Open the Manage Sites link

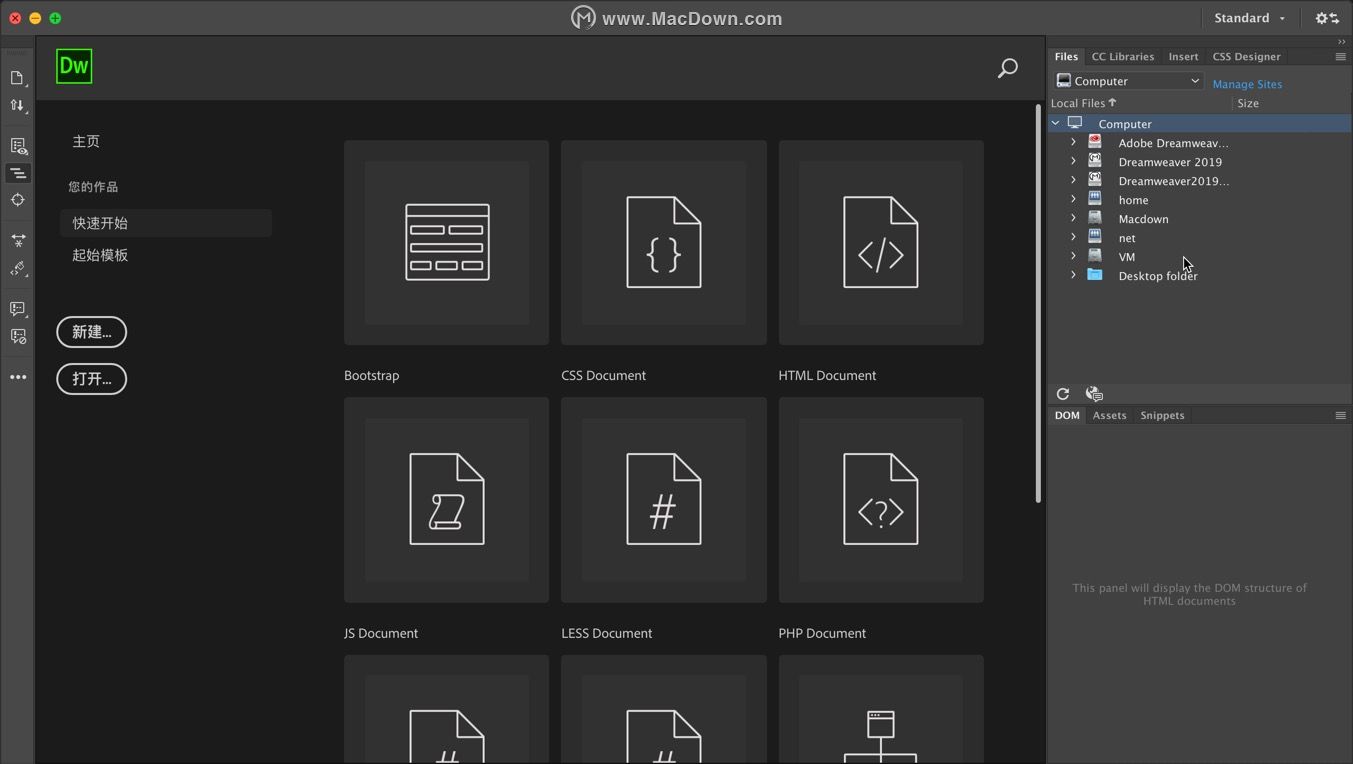click(x=1247, y=84)
